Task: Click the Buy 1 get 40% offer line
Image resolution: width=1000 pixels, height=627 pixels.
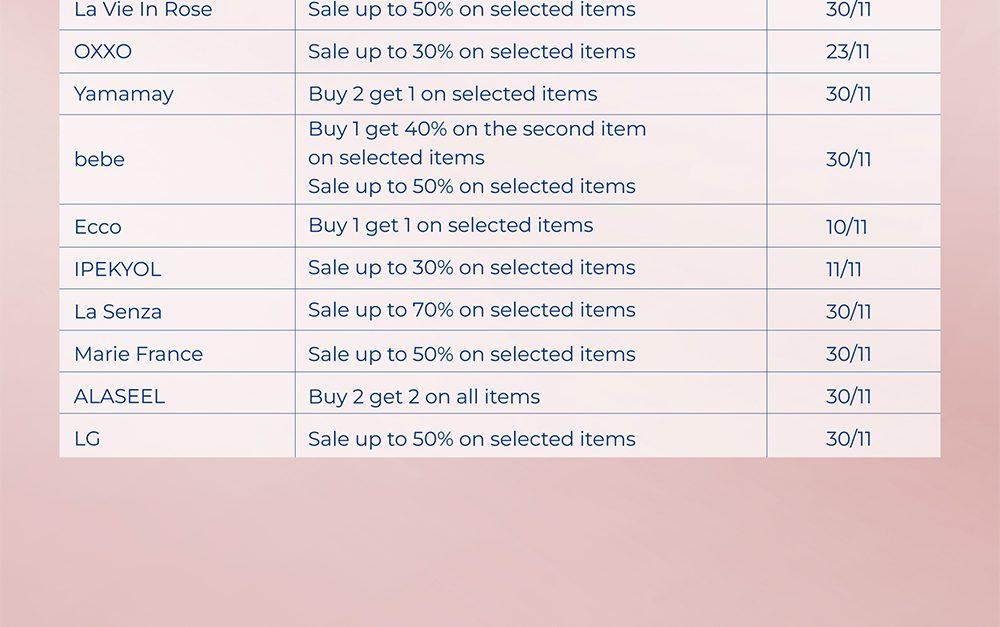Action: 477,129
